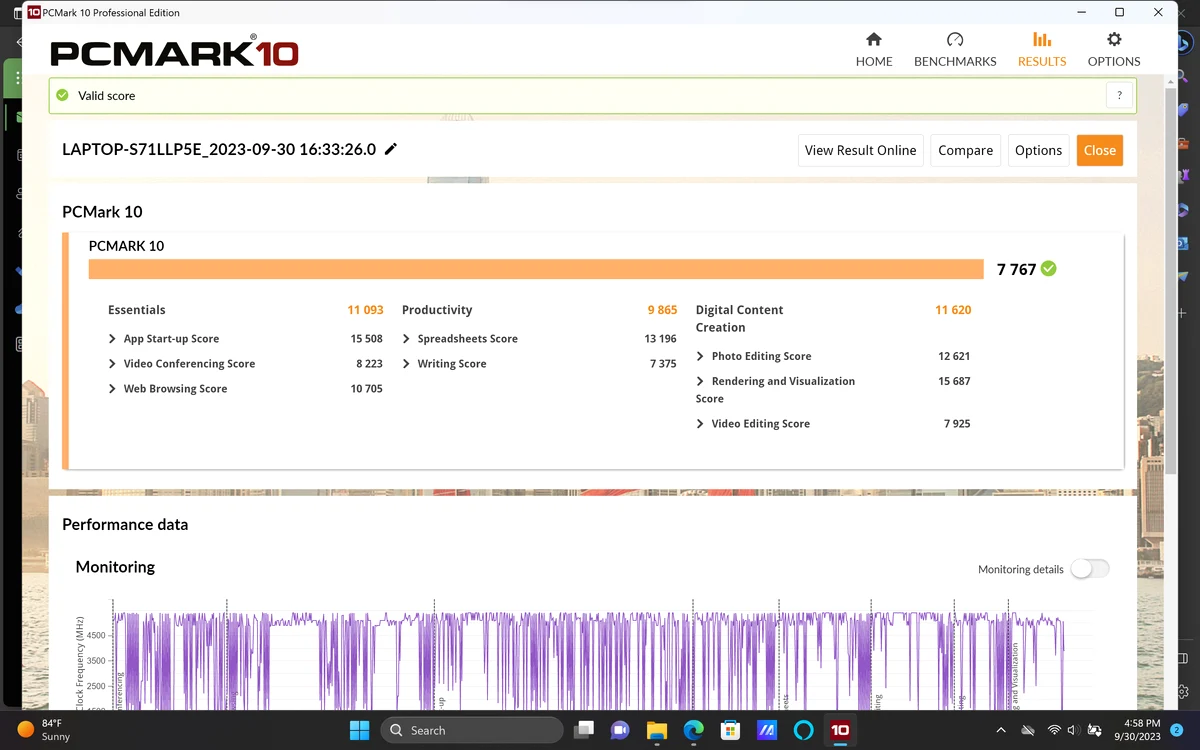Close the result with orange Close button
The image size is (1200, 750).
1099,150
